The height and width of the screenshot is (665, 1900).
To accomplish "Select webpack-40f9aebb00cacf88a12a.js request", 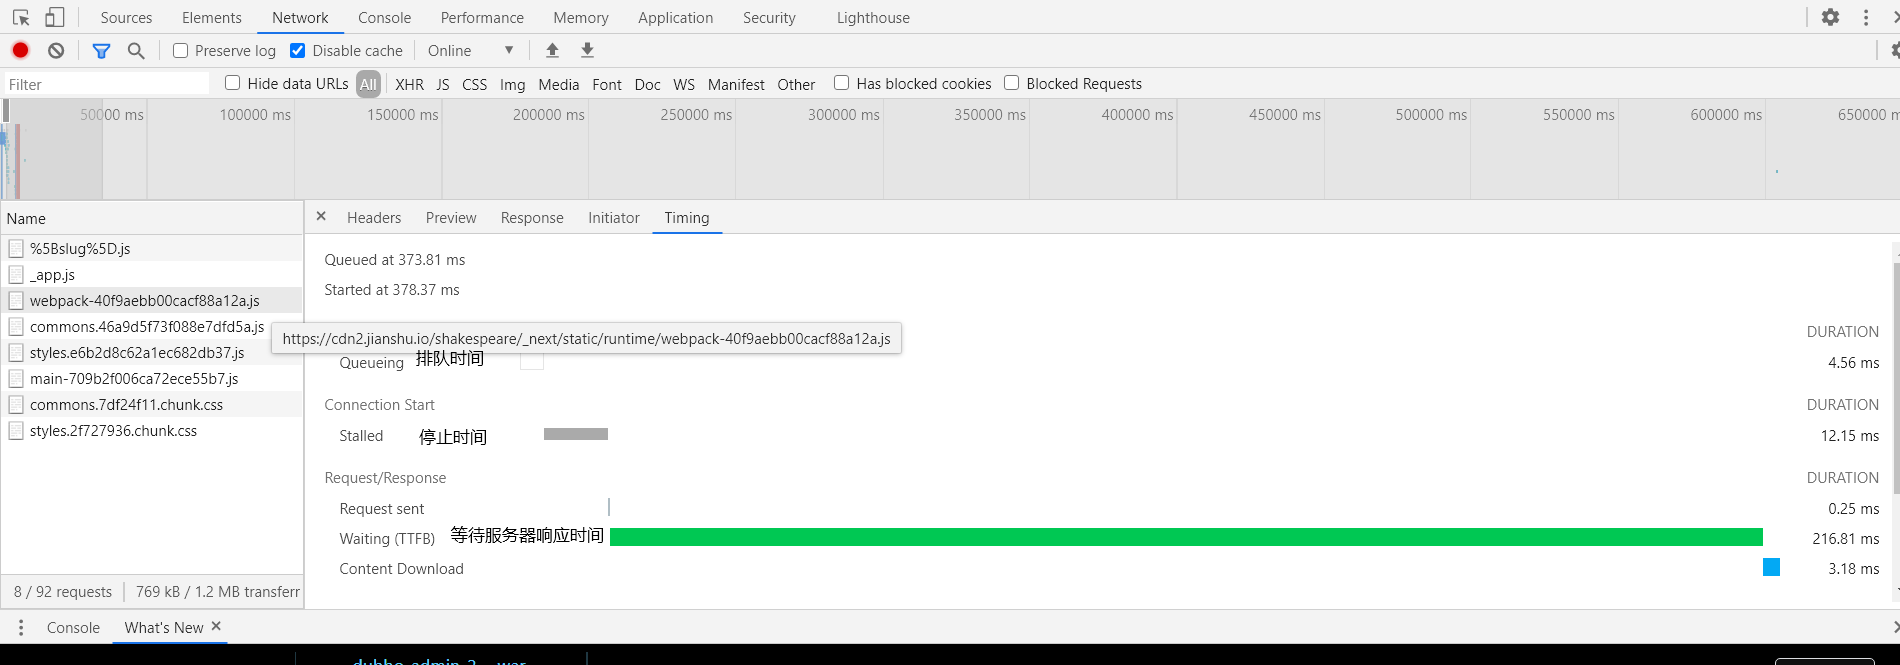I will point(152,300).
